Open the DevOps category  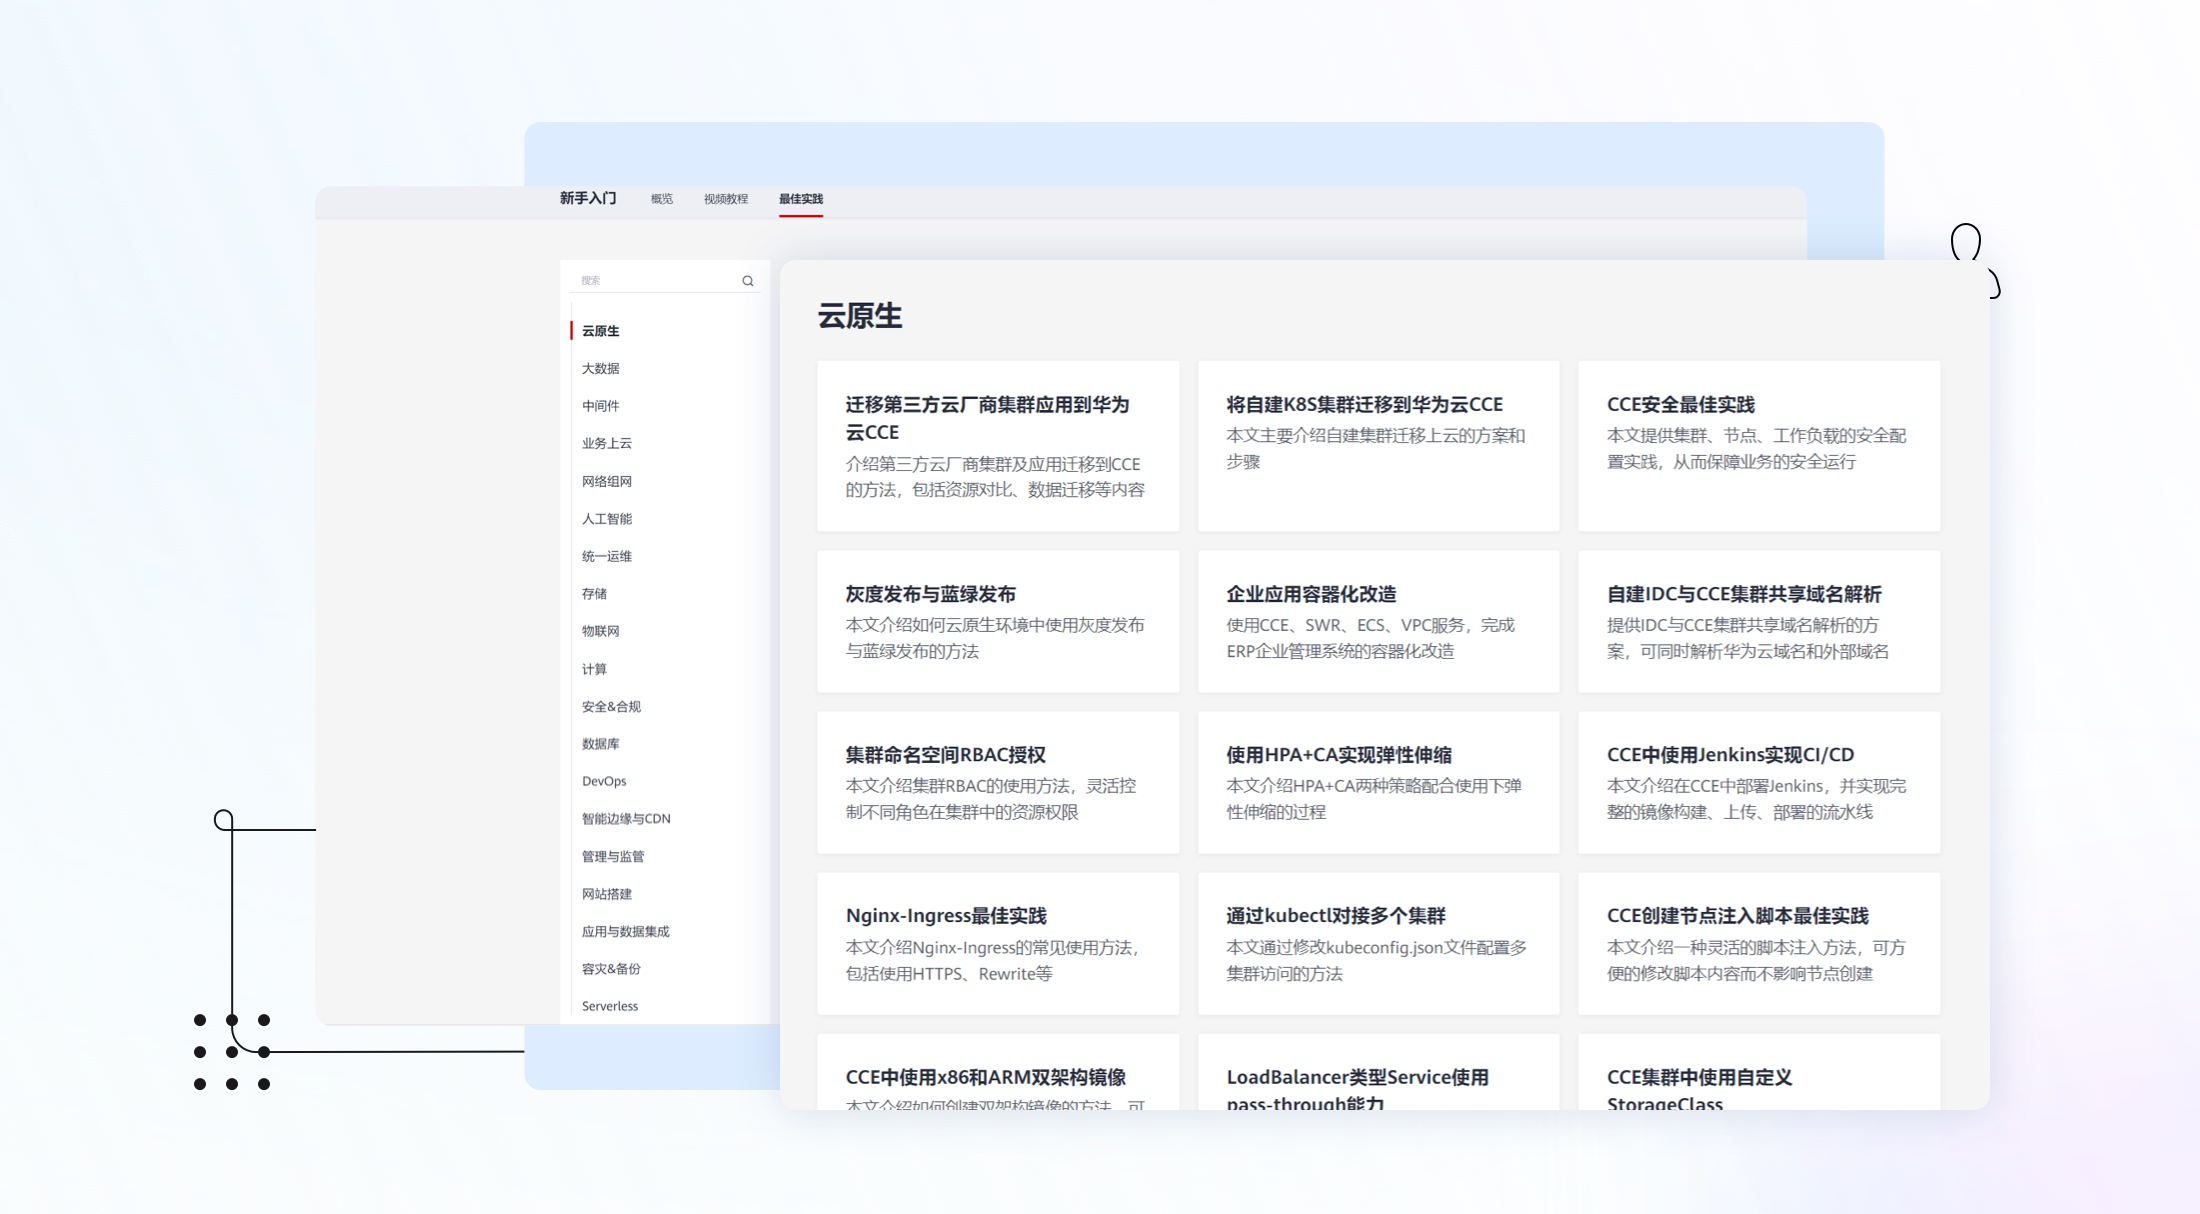coord(604,781)
